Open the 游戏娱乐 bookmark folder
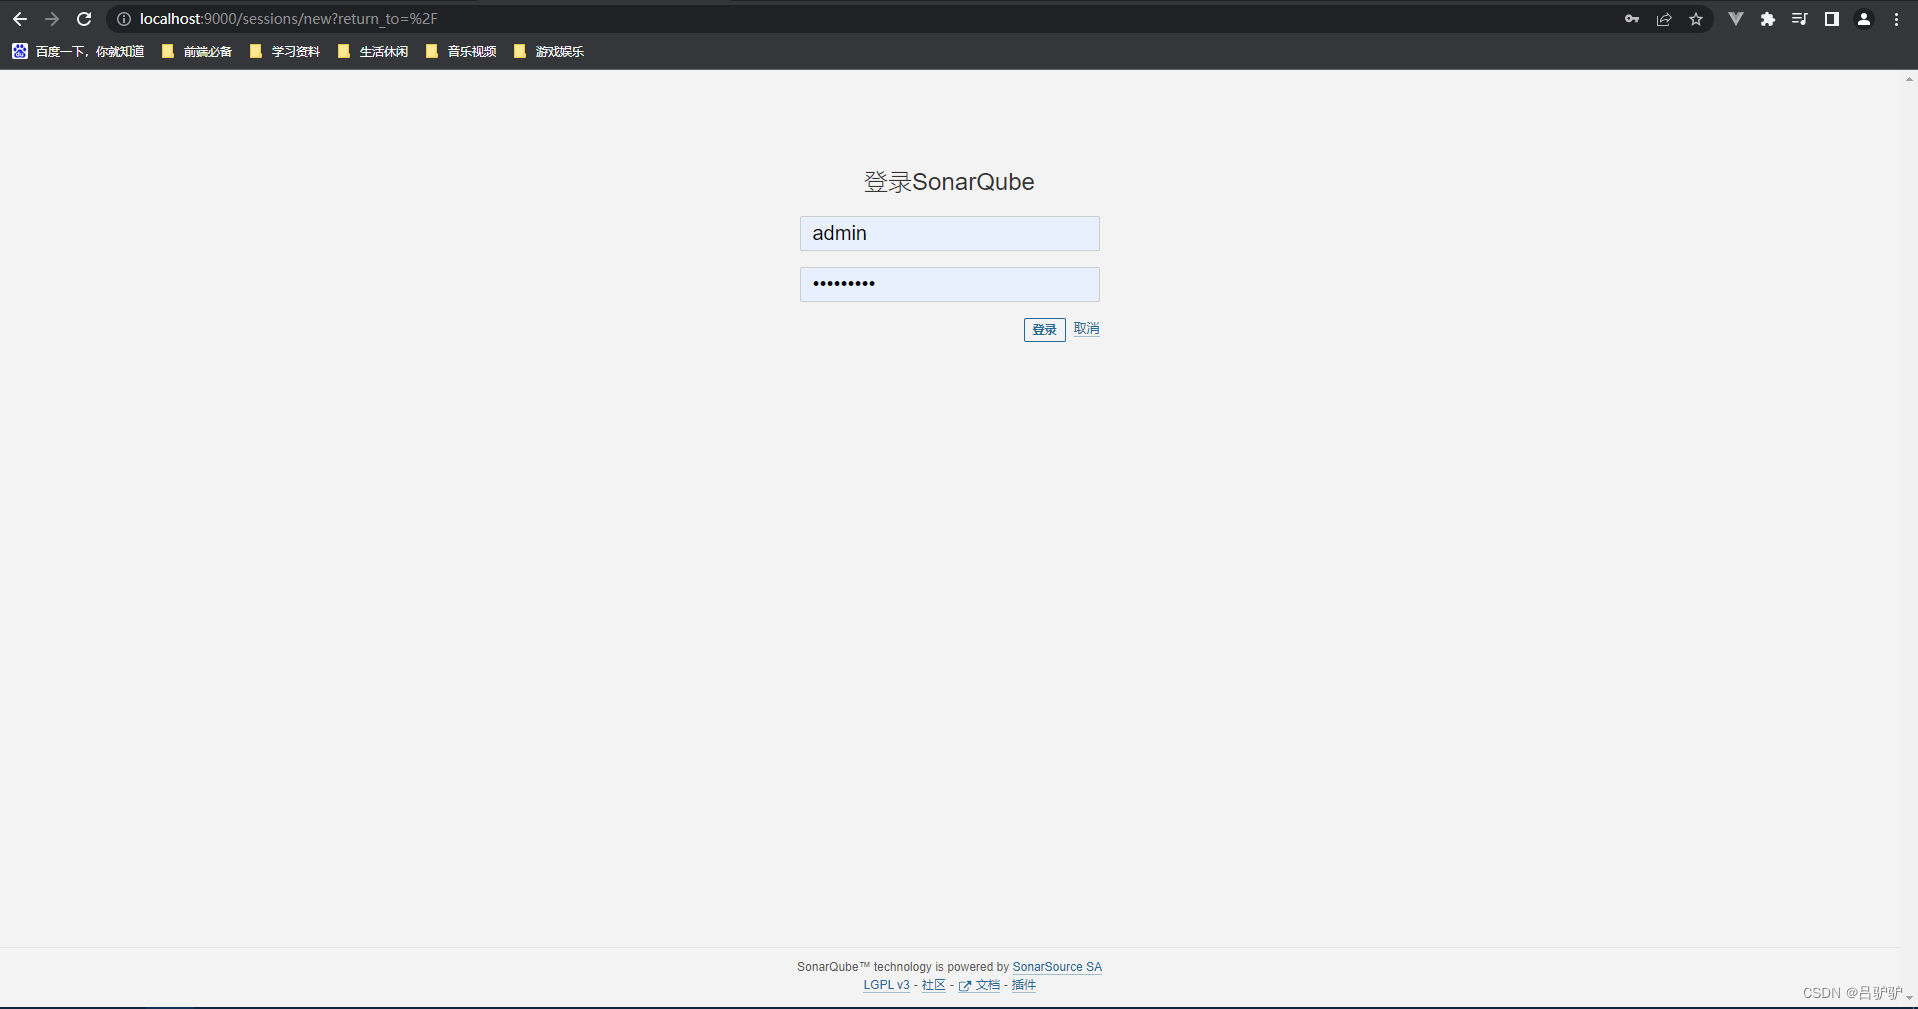The image size is (1918, 1009). [x=549, y=51]
